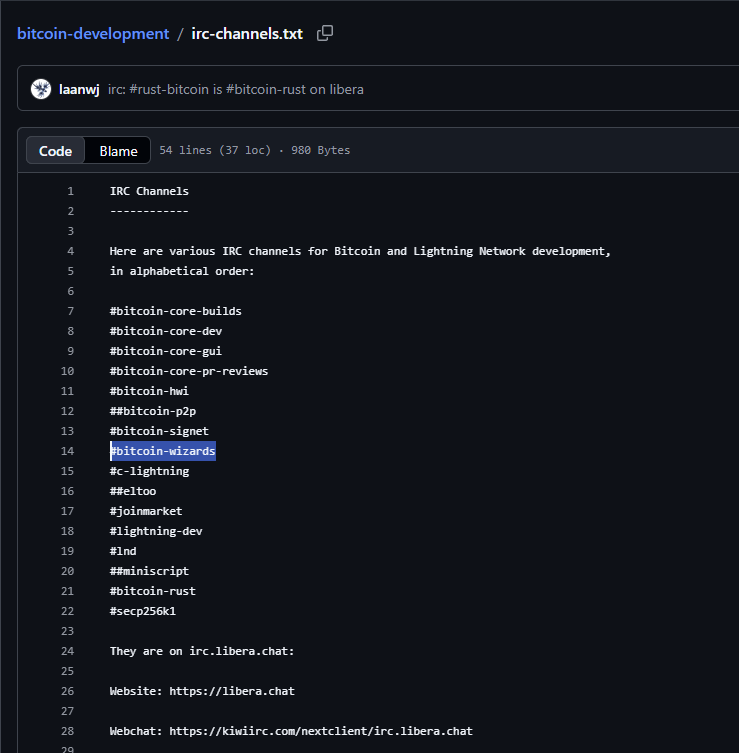This screenshot has height=753, width=739.
Task: Select line number 28
Action: (x=67, y=731)
